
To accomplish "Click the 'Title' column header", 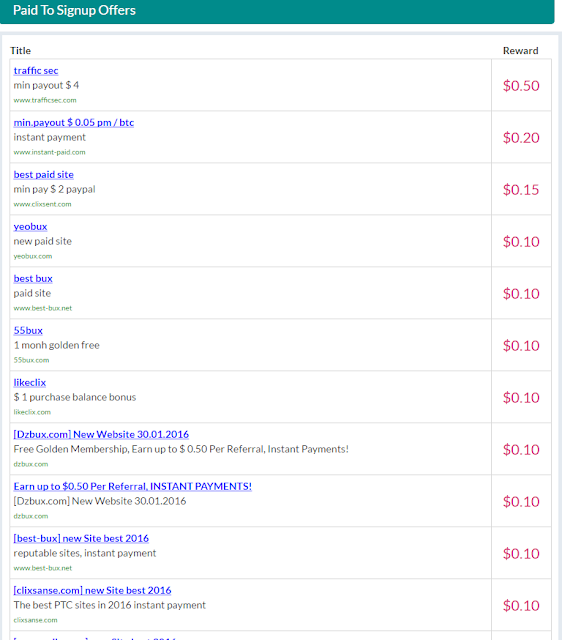I will click(x=20, y=51).
